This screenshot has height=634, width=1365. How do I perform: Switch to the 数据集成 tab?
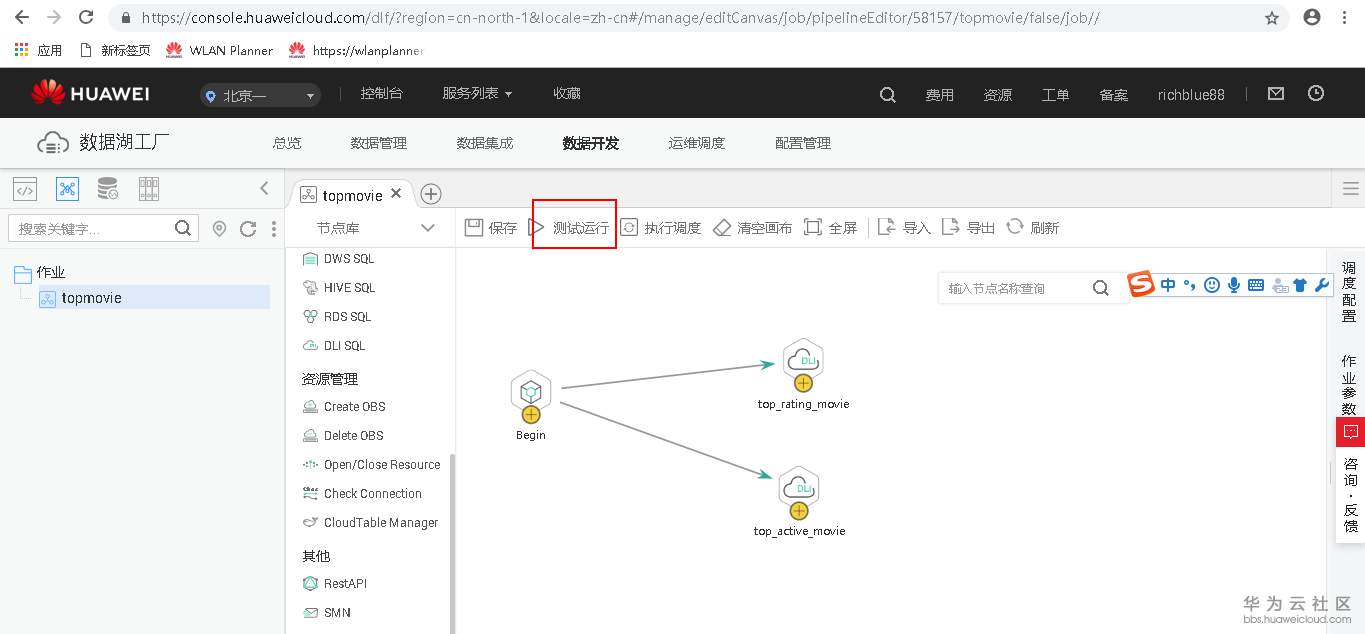click(x=484, y=143)
